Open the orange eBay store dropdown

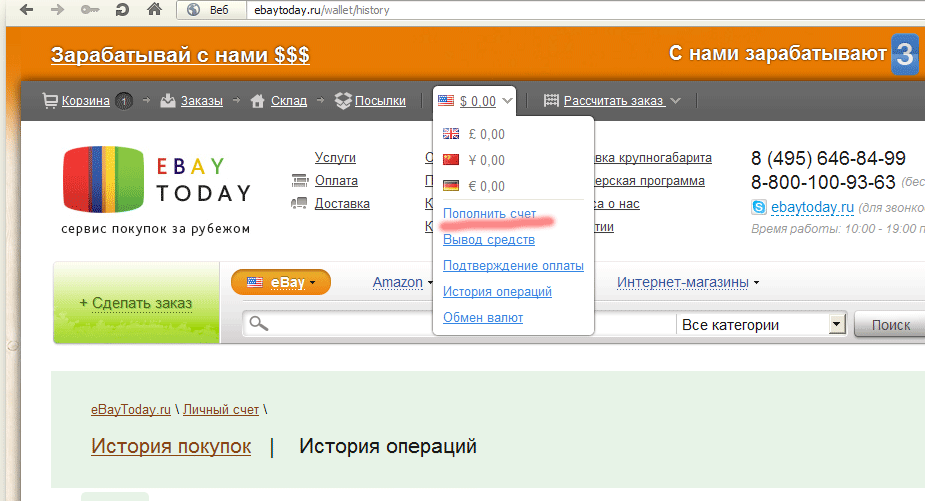[281, 282]
